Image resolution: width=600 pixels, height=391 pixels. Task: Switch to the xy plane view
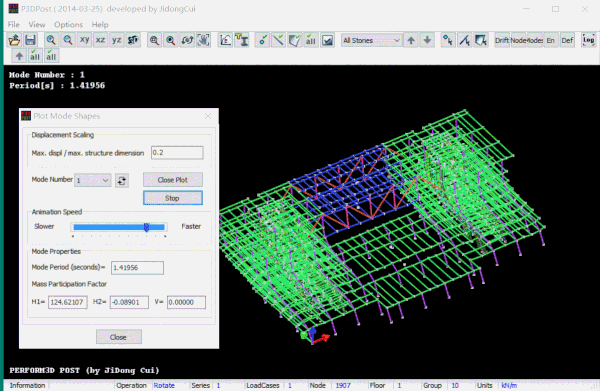pos(85,40)
